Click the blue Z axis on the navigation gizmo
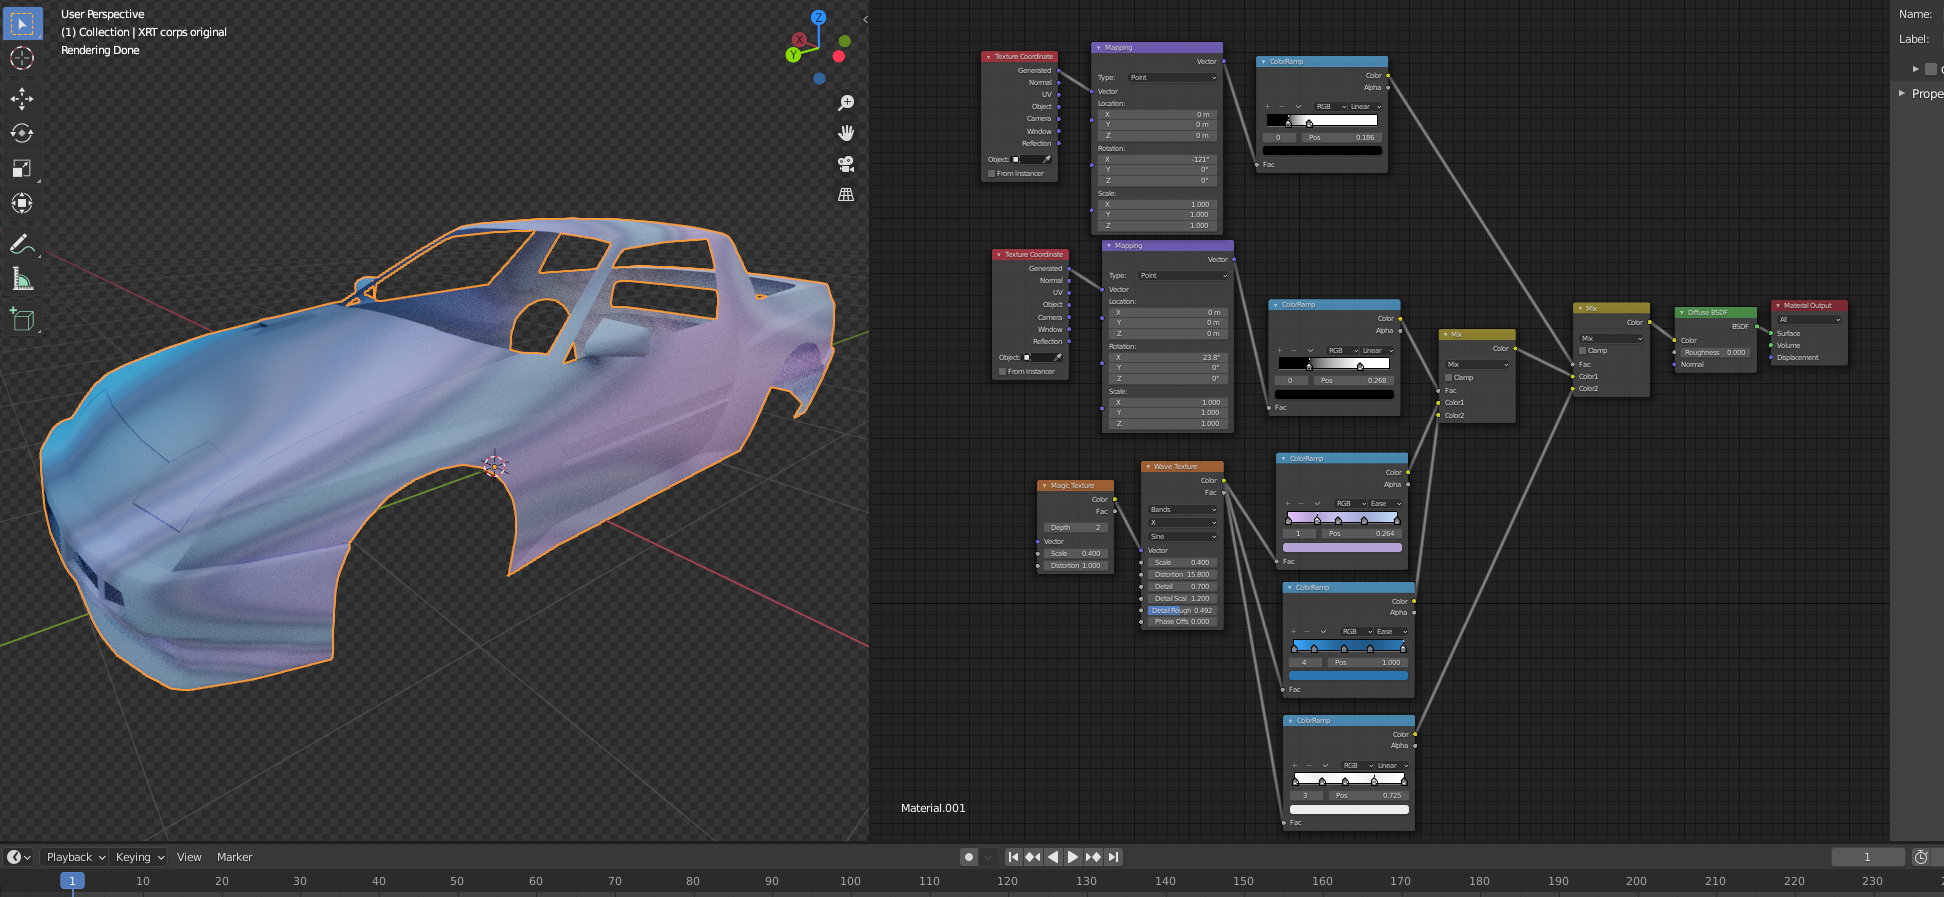Screen dimensions: 1944x897 (x=818, y=17)
